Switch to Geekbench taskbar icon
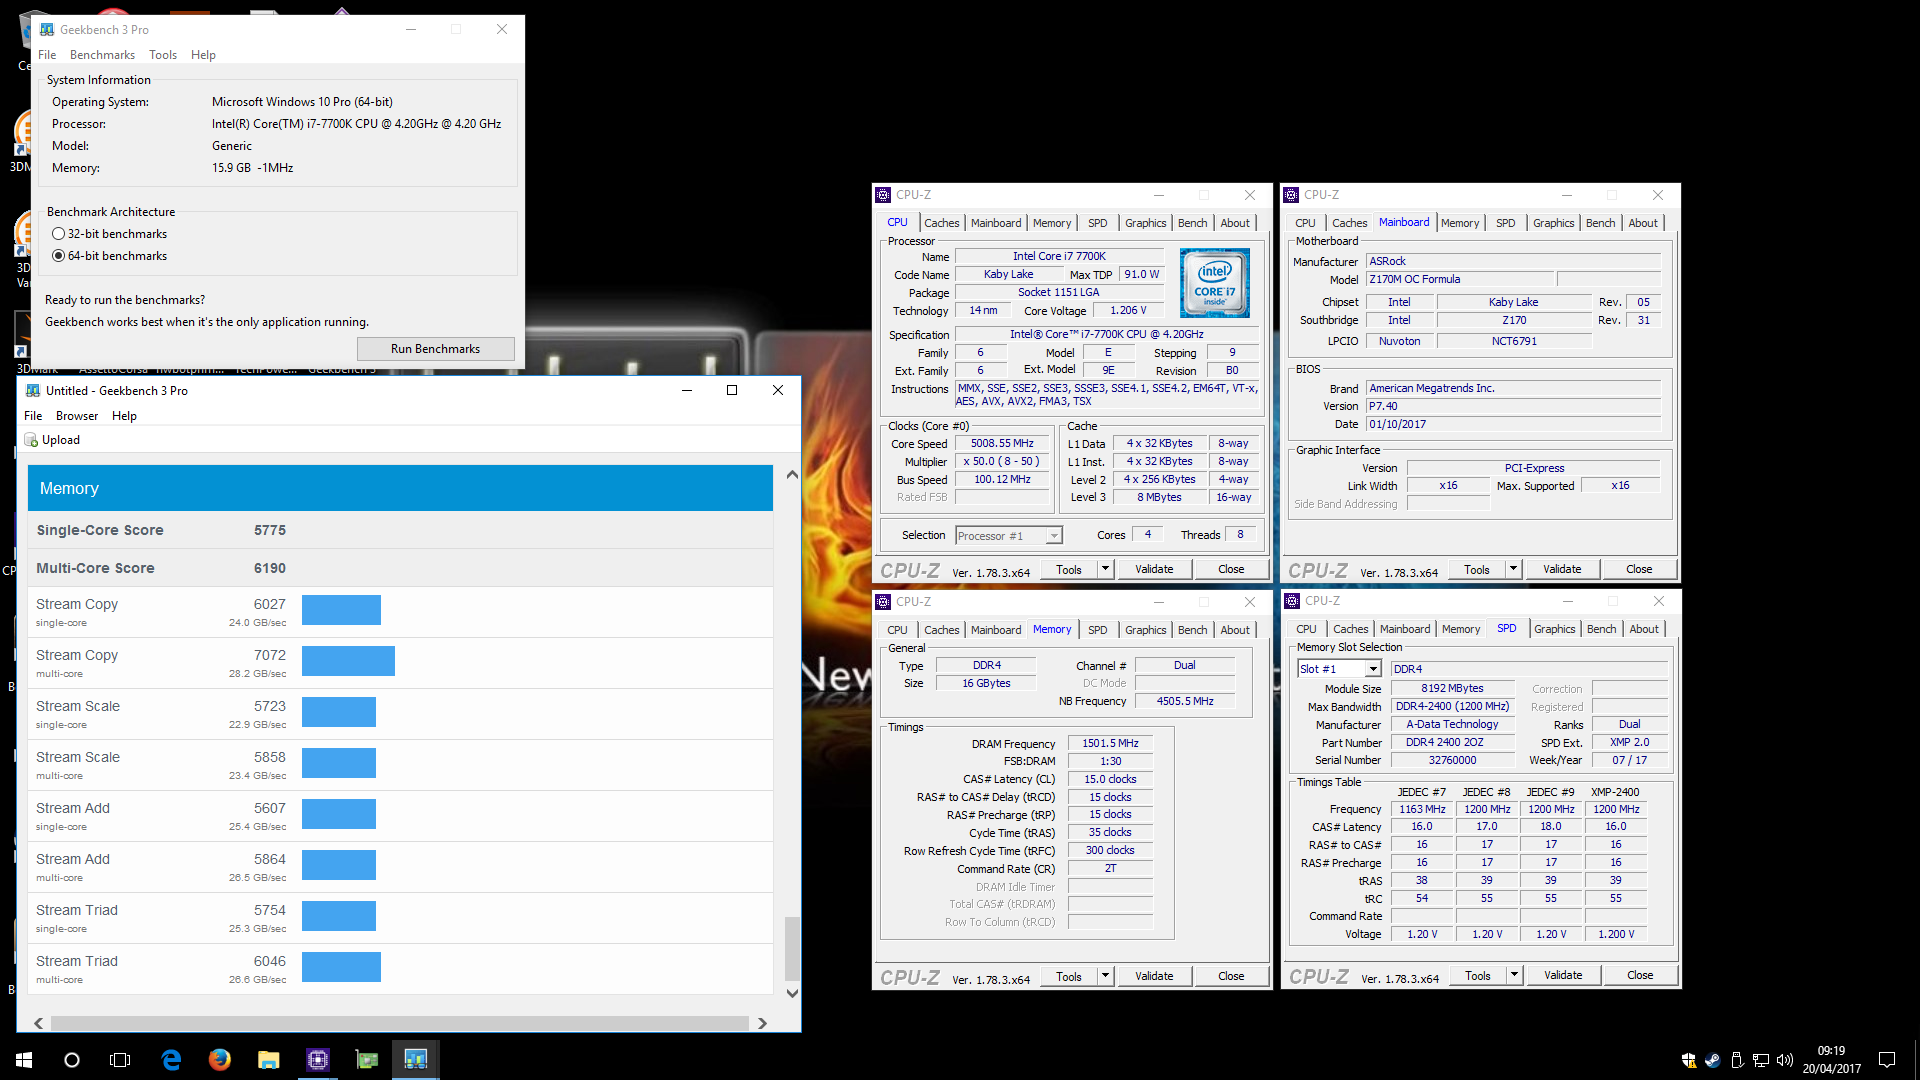 [x=415, y=1059]
